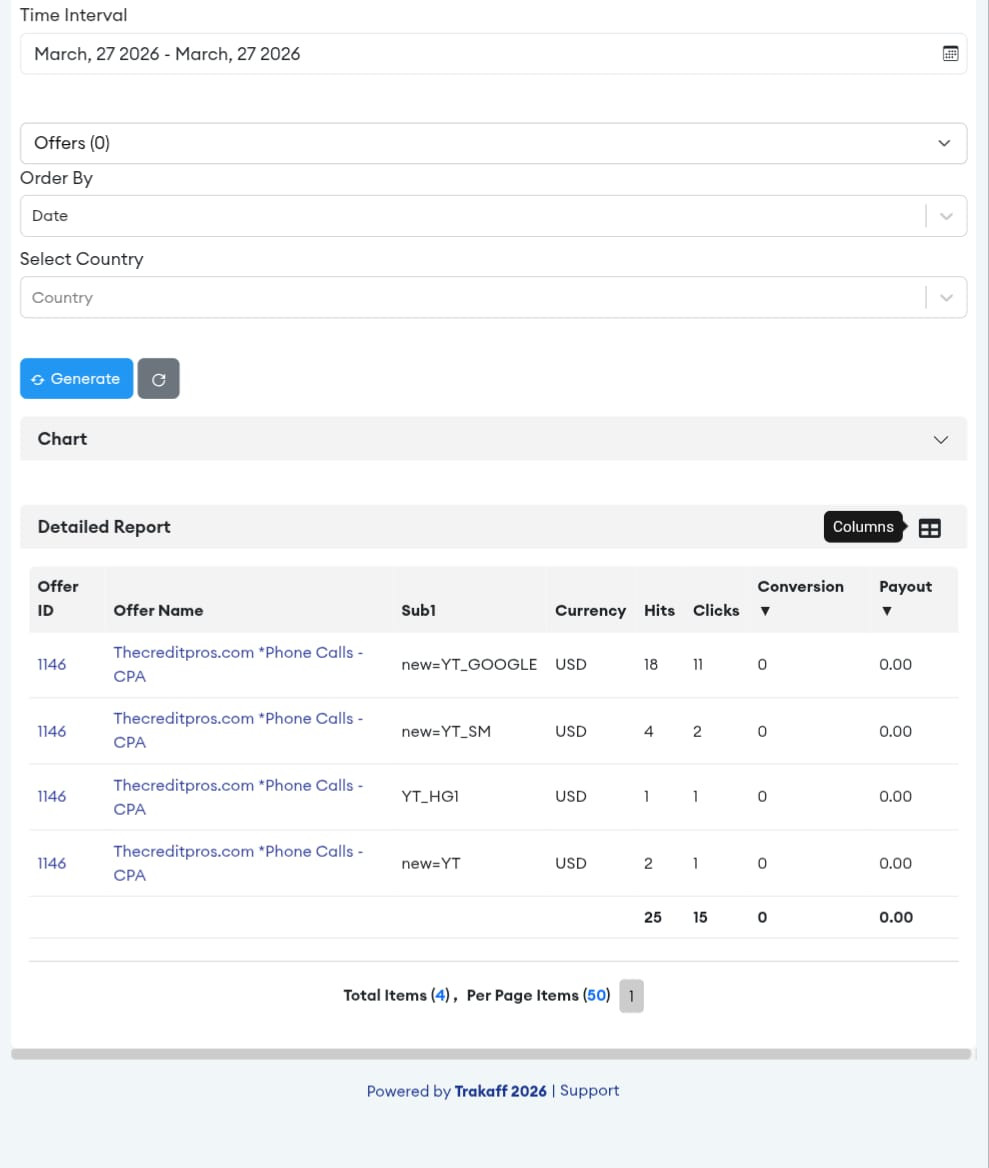Open the Country select dropdown
This screenshot has width=989, height=1168.
coord(493,297)
